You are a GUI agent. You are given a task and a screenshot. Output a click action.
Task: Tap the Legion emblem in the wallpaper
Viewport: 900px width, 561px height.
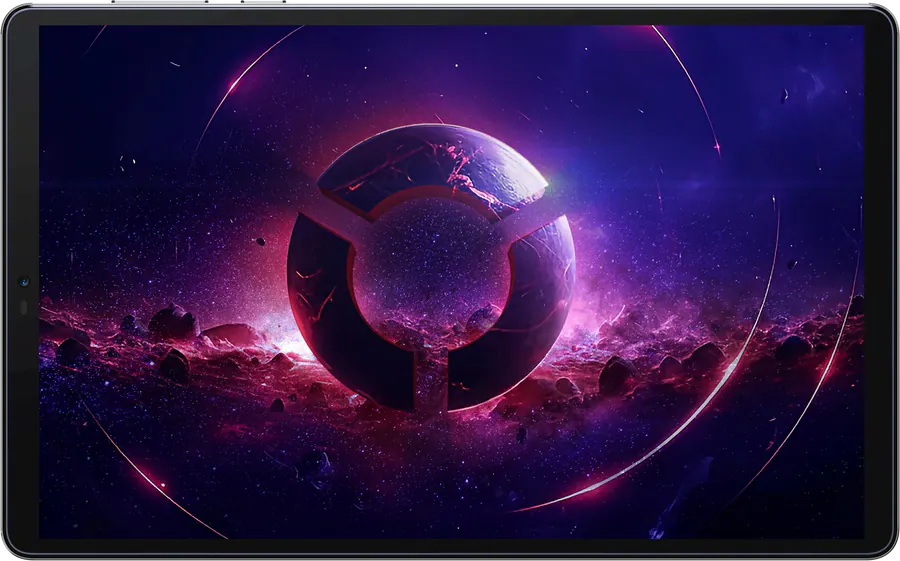coord(431,268)
